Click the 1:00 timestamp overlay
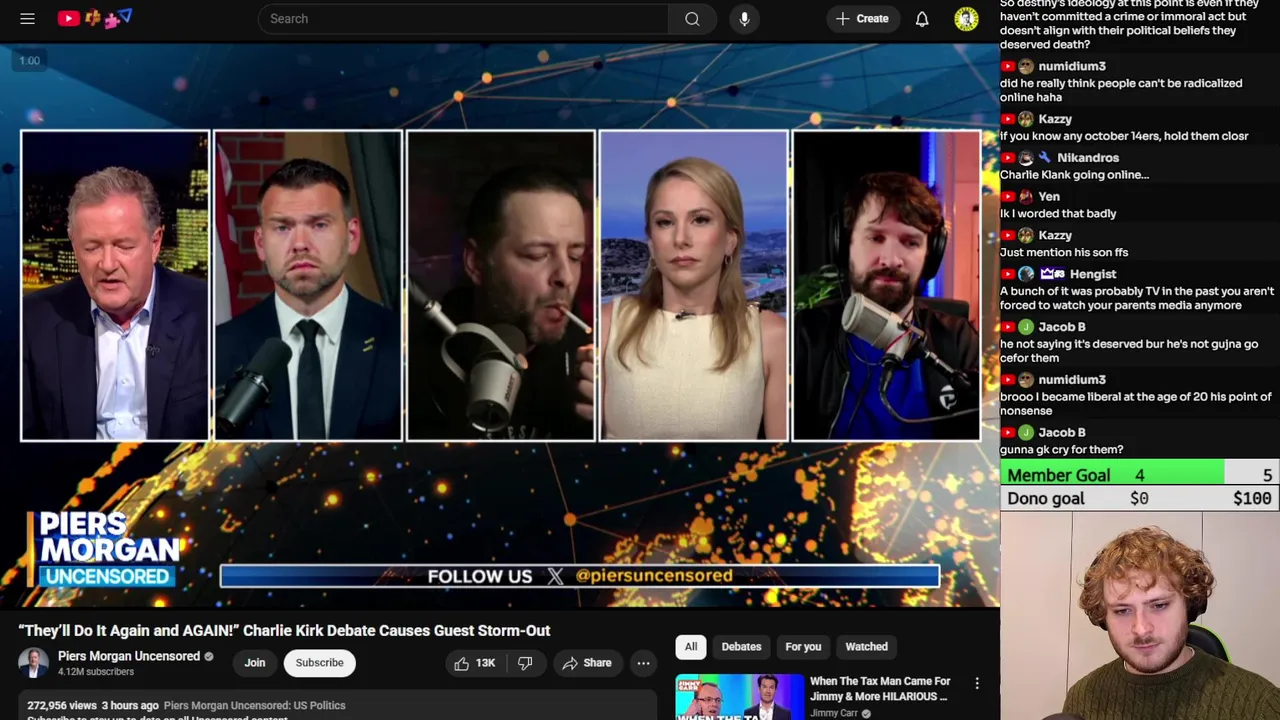Screen dimensions: 1280x720 [29, 61]
